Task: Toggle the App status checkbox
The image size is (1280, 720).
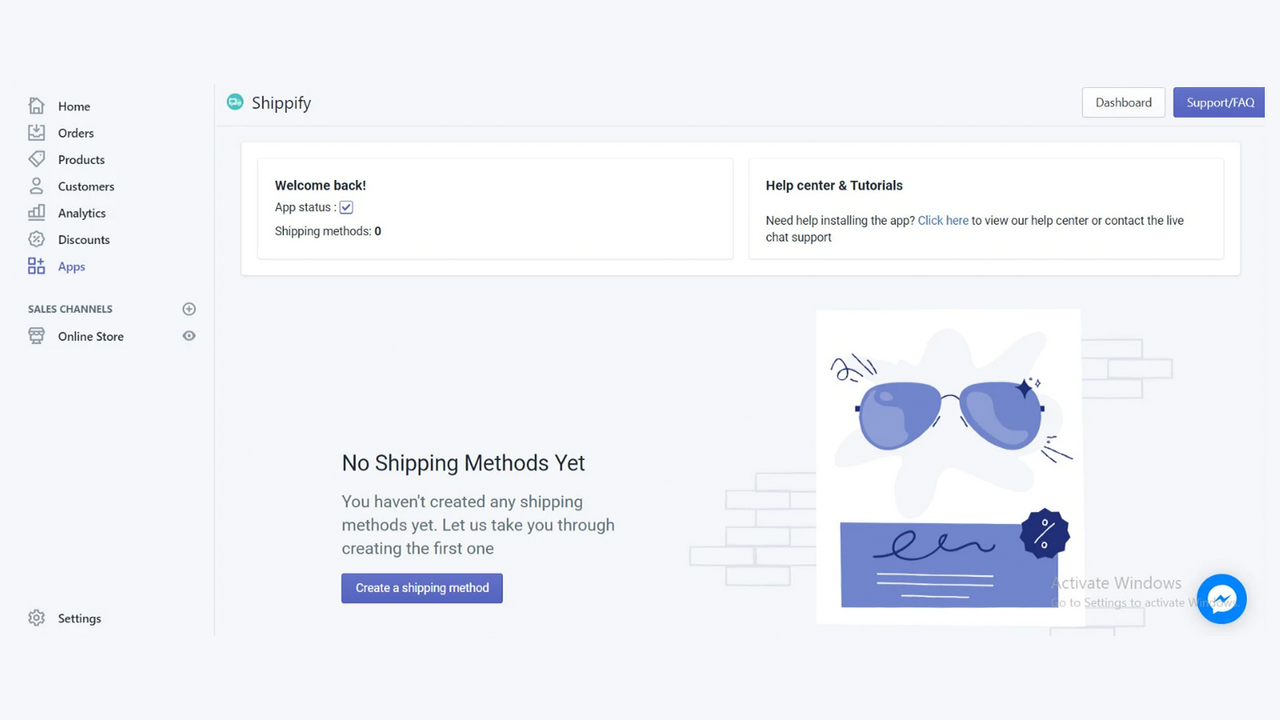Action: click(346, 207)
